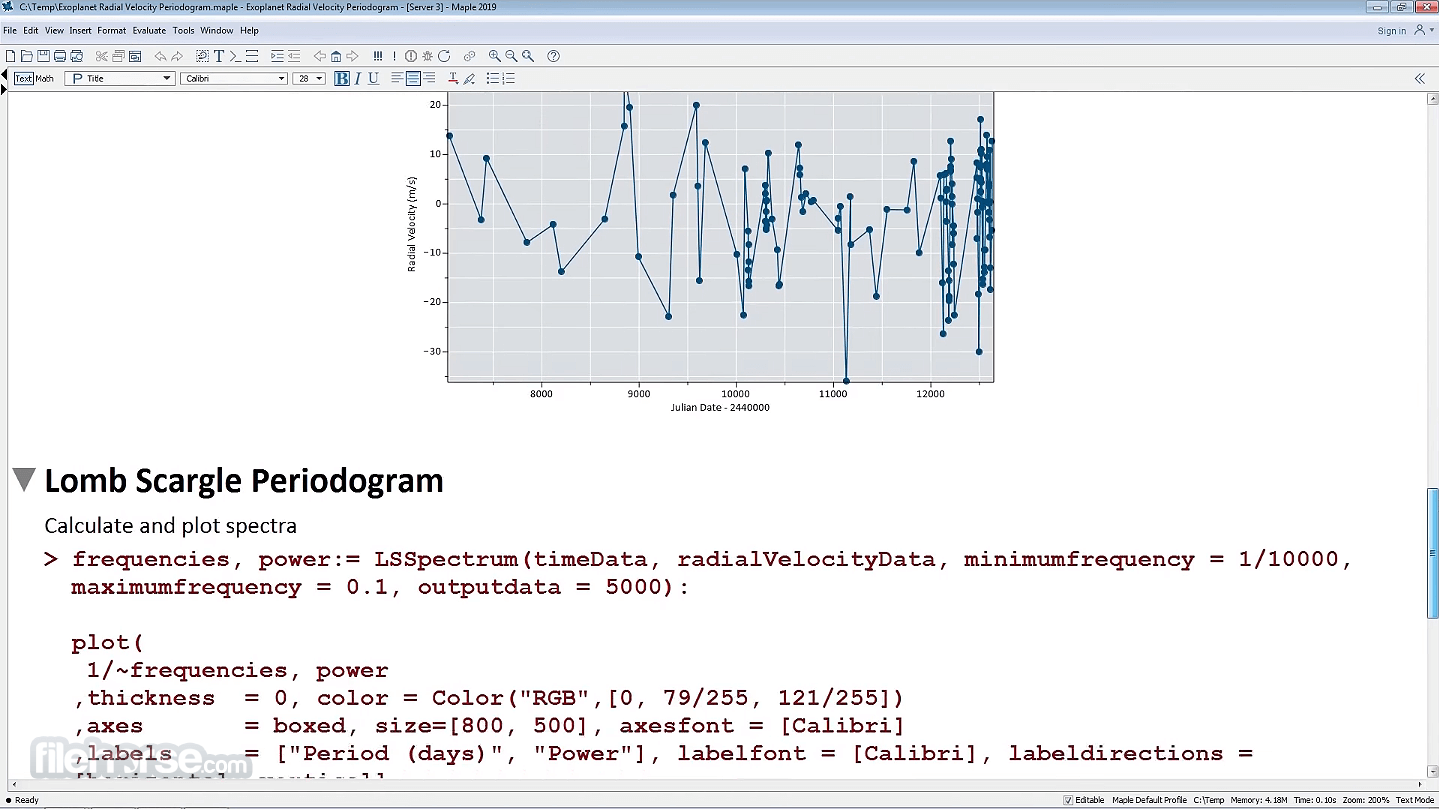
Task: Zoom in using the magnifier plus icon
Action: coord(494,56)
